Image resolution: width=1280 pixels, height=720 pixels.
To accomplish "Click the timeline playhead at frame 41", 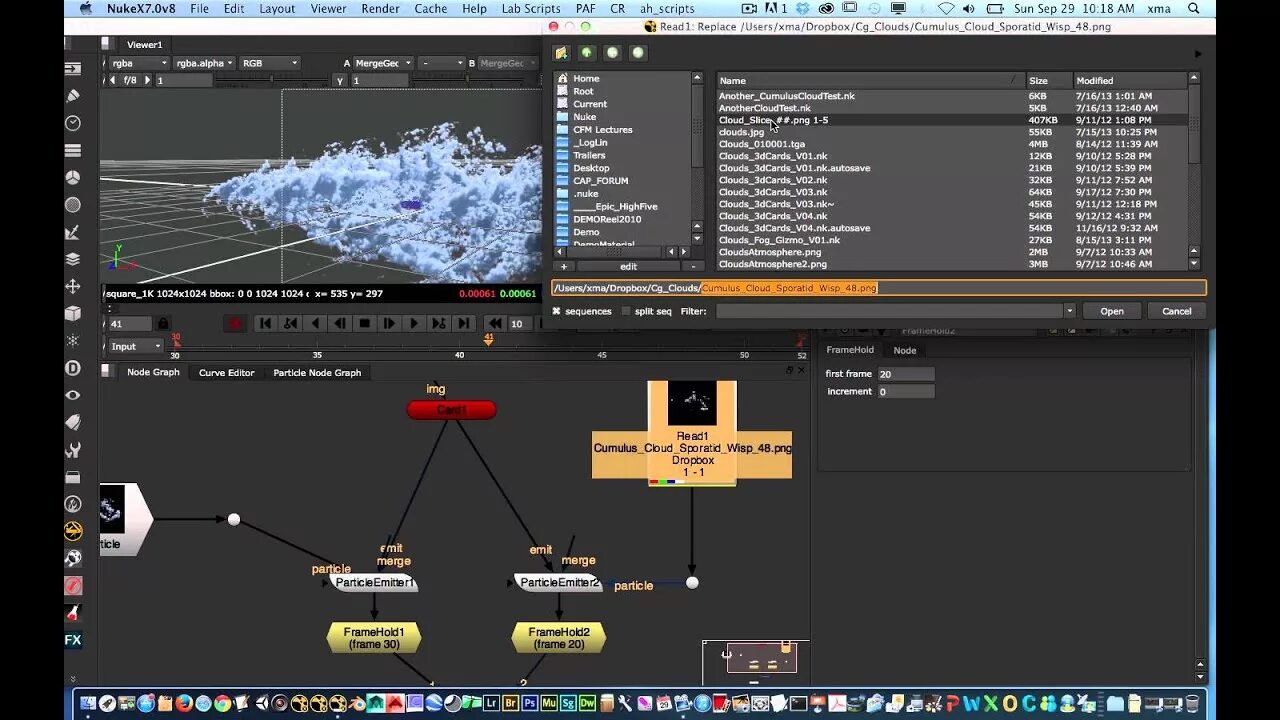I will coord(488,340).
